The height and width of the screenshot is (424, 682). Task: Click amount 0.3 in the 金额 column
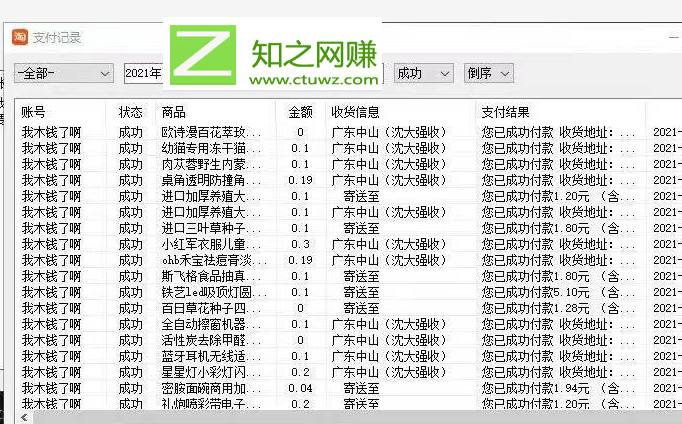click(x=301, y=244)
